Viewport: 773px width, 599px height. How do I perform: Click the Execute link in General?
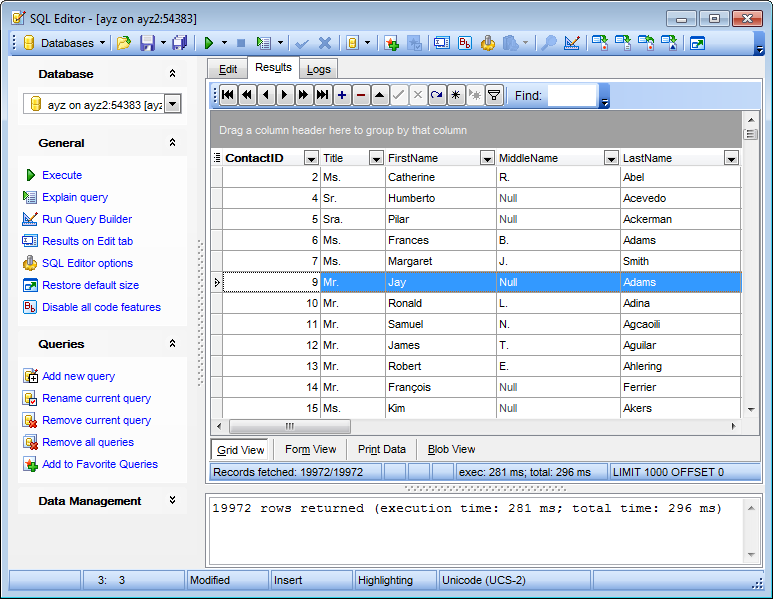tap(62, 175)
